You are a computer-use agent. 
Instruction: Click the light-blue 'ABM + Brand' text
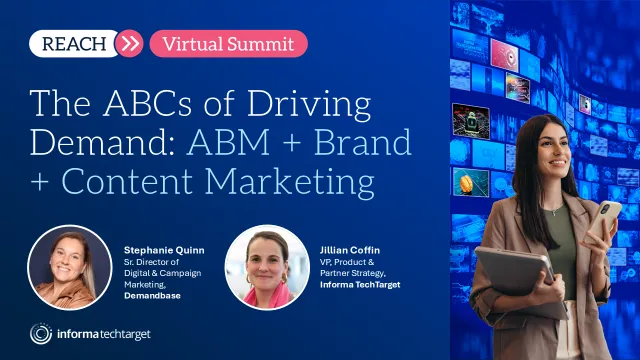coord(299,142)
